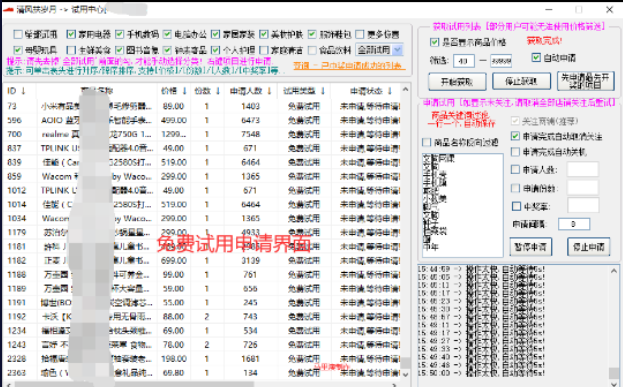
Task: Enable 生鲜美食 category checkbox
Action: pos(71,50)
